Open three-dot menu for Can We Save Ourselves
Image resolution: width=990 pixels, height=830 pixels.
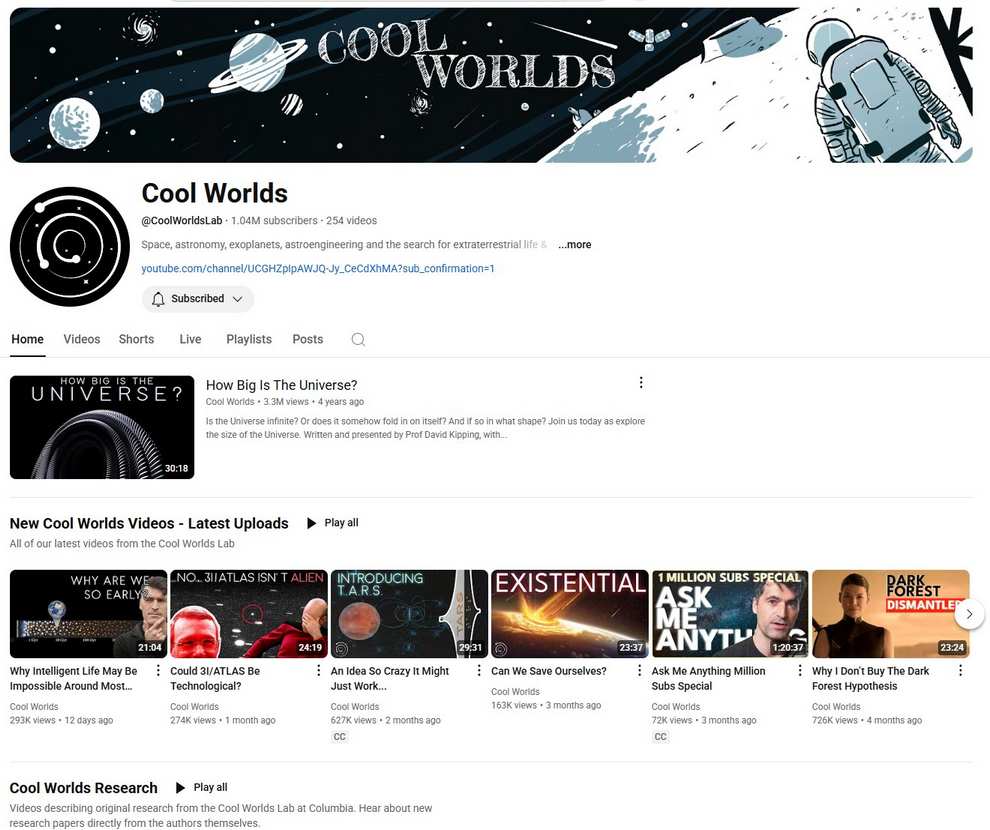pyautogui.click(x=640, y=671)
